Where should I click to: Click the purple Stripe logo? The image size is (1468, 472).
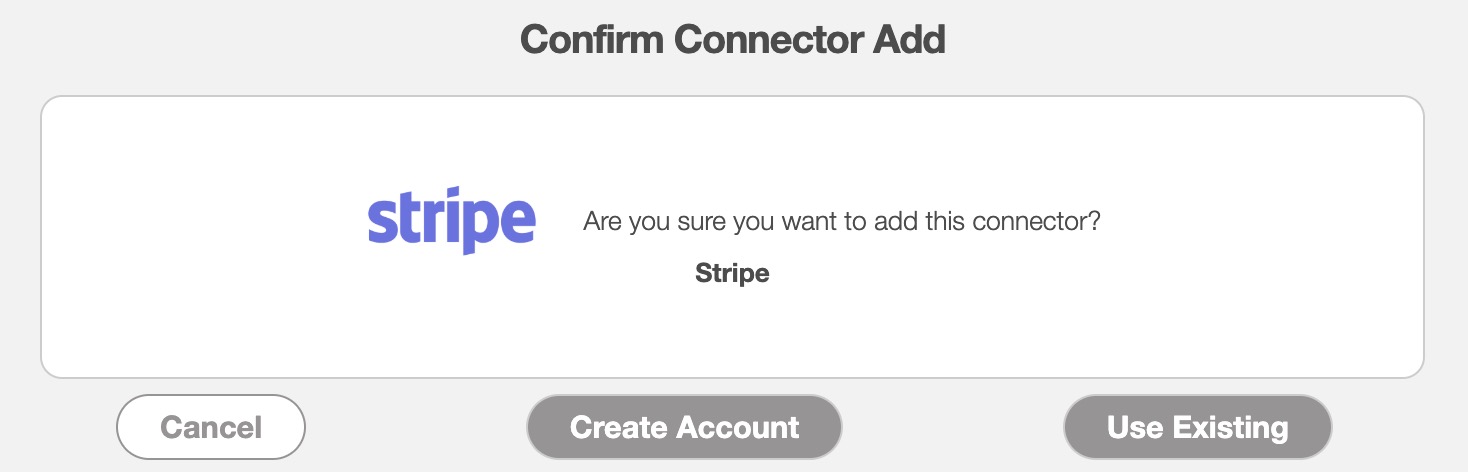pos(451,219)
